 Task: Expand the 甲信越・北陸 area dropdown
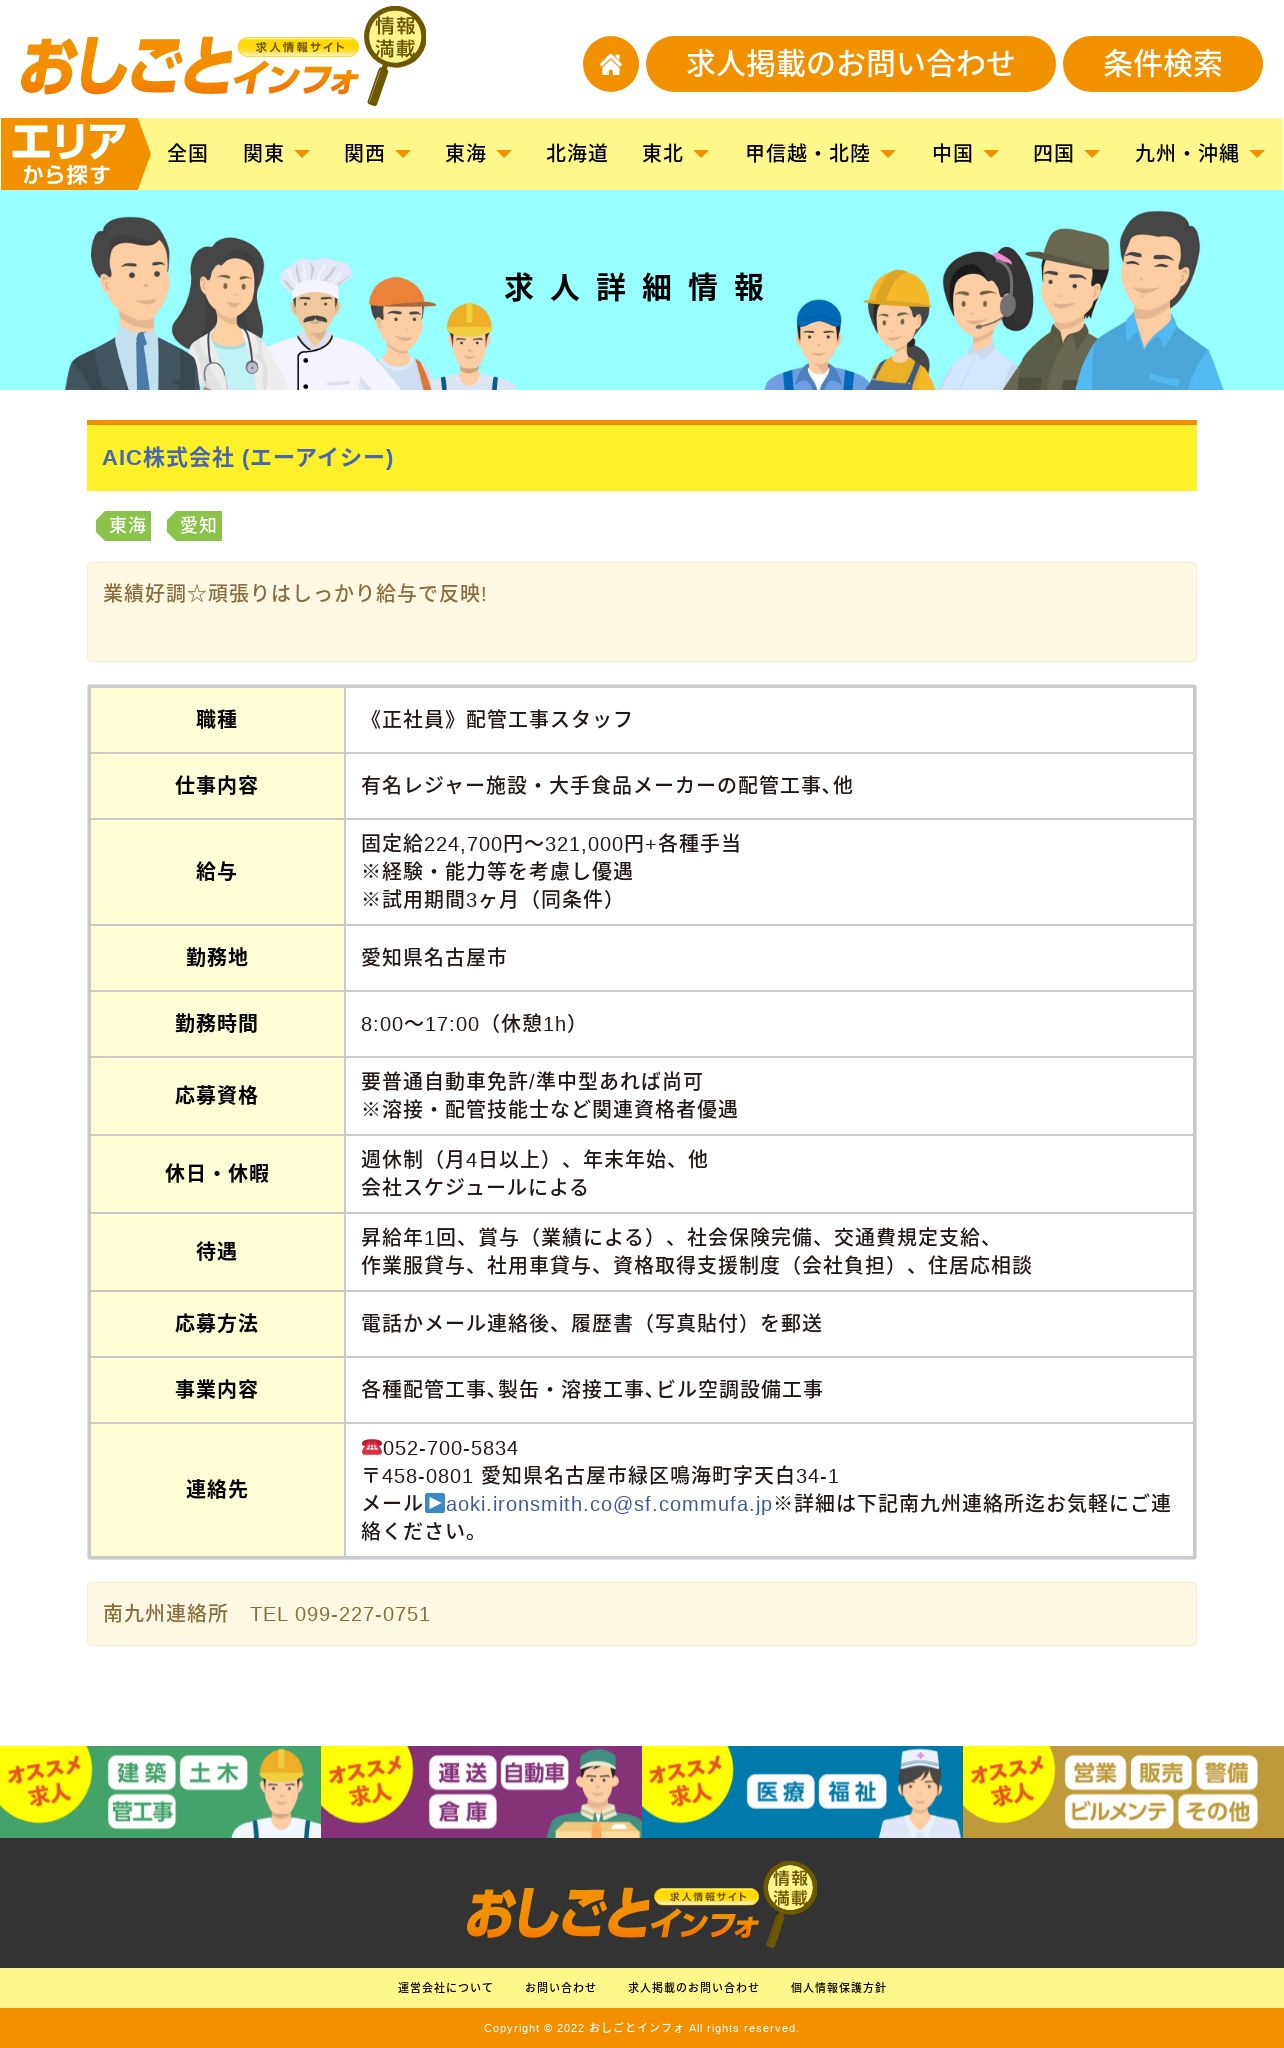(x=820, y=153)
